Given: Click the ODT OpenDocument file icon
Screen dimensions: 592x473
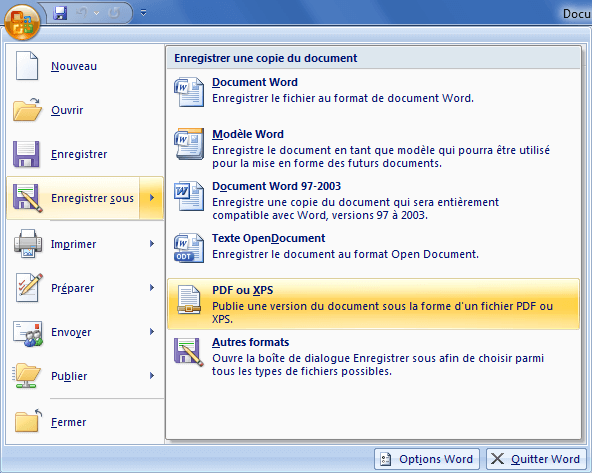Looking at the screenshot, I should coord(189,248).
